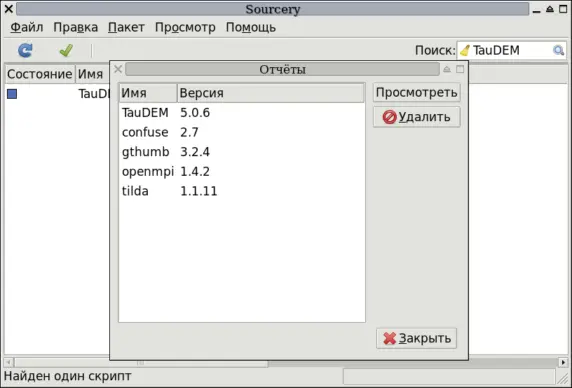Viewport: 572px width, 388px height.
Task: Sort reports by Имя column header
Action: [148, 93]
